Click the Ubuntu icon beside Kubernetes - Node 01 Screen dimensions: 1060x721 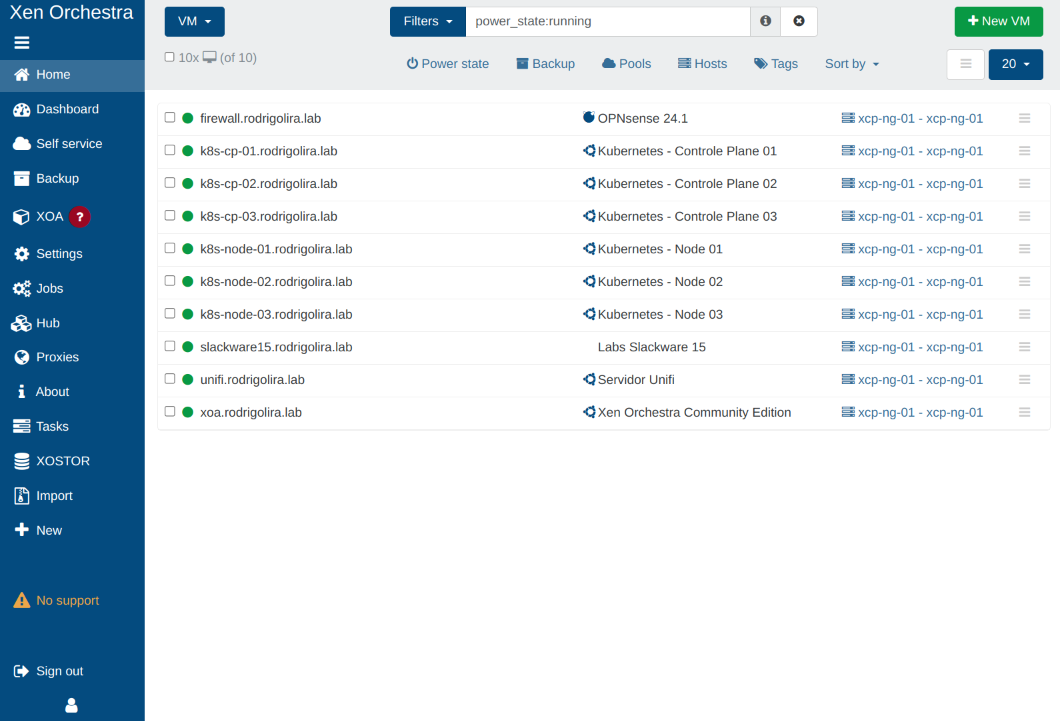click(x=589, y=248)
